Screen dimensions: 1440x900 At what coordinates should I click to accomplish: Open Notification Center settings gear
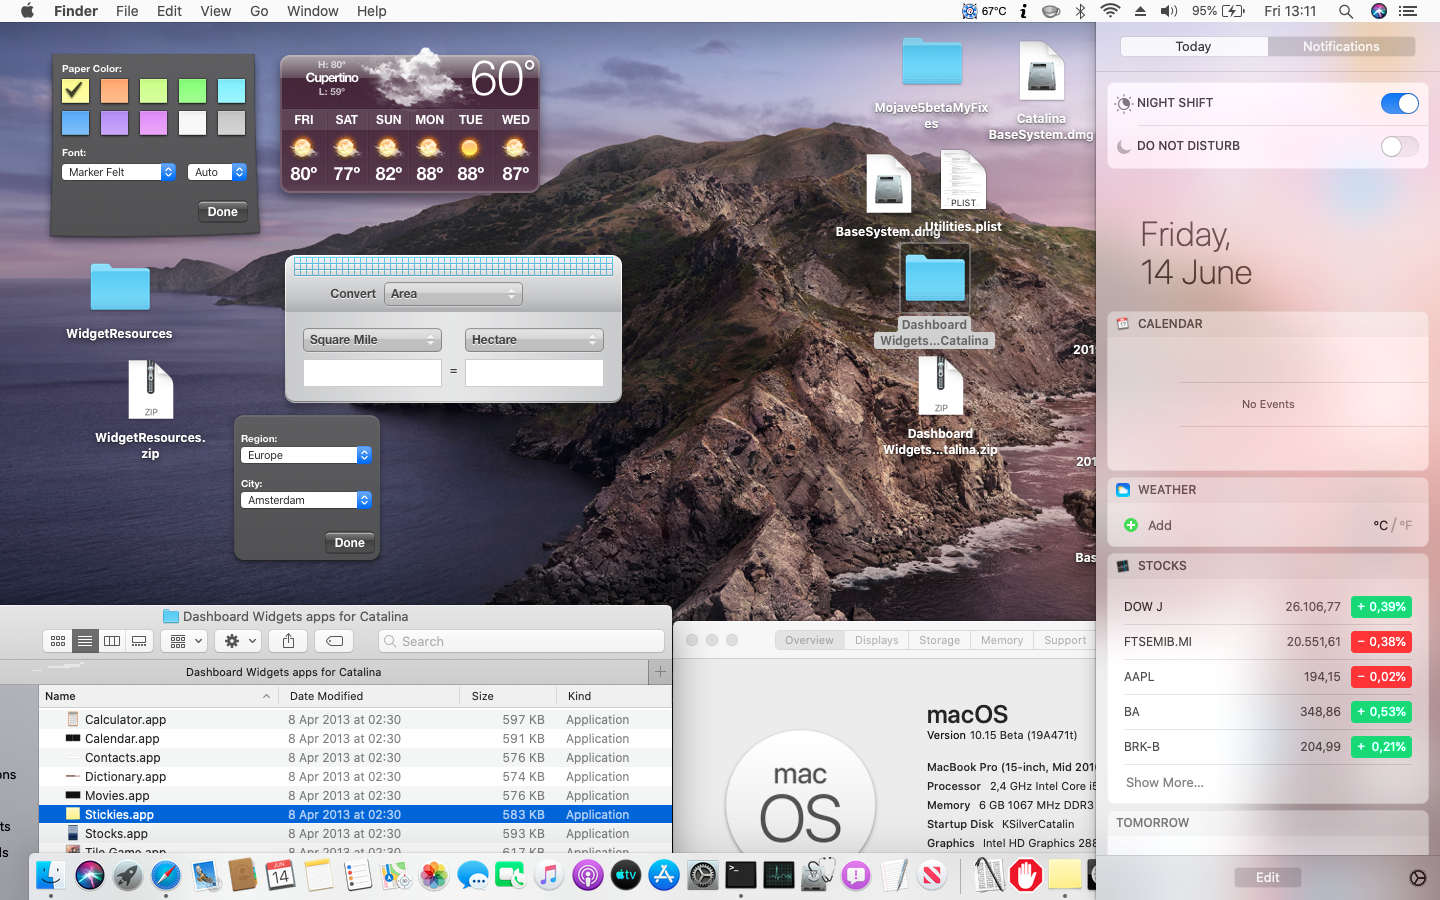(1417, 878)
